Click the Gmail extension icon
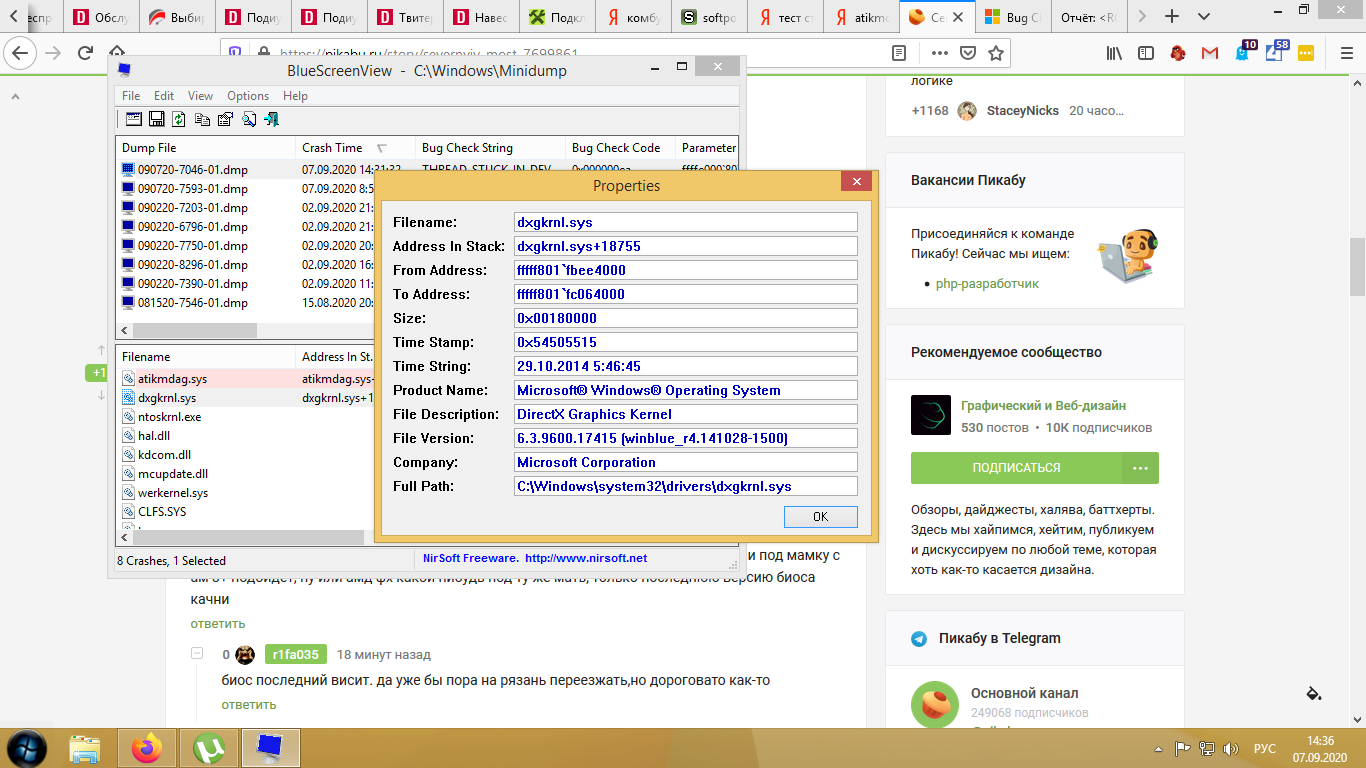Image resolution: width=1366 pixels, height=768 pixels. [1210, 53]
